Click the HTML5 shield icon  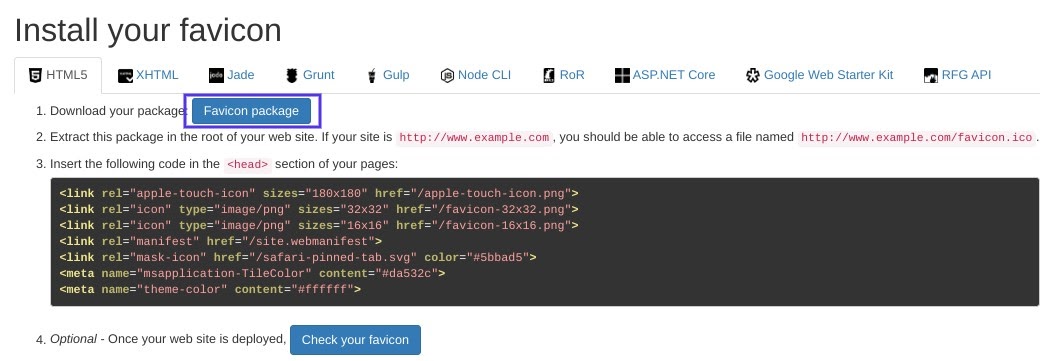36,75
